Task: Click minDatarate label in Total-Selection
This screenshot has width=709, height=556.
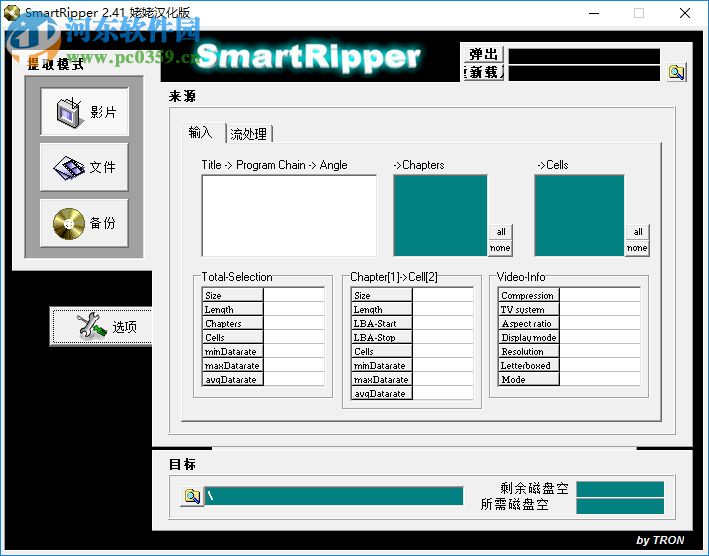Action: (232, 351)
